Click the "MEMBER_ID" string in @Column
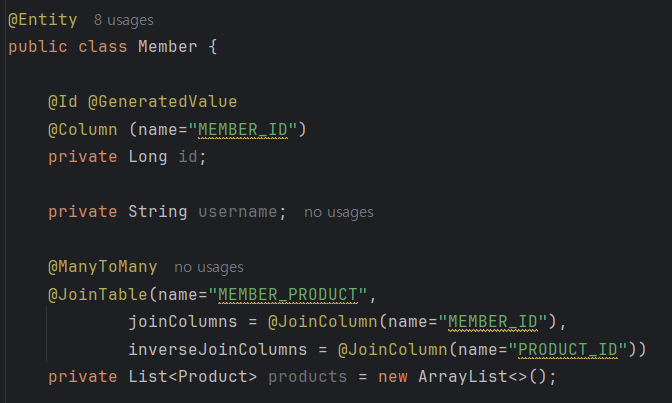672x403 pixels. tap(243, 129)
